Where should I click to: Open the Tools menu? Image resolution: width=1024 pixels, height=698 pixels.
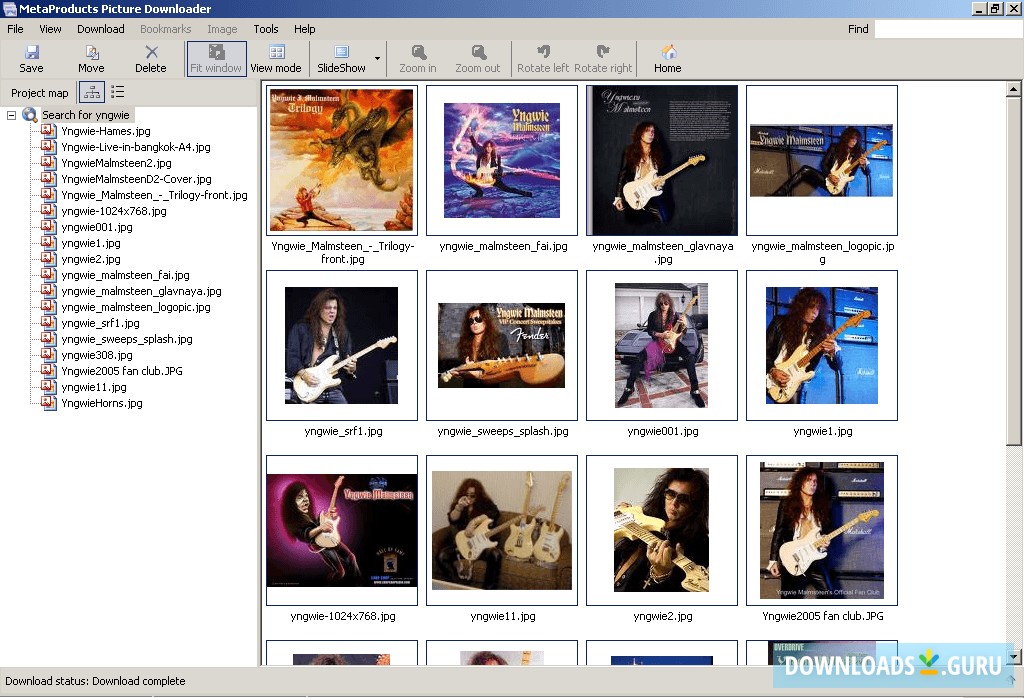coord(265,29)
